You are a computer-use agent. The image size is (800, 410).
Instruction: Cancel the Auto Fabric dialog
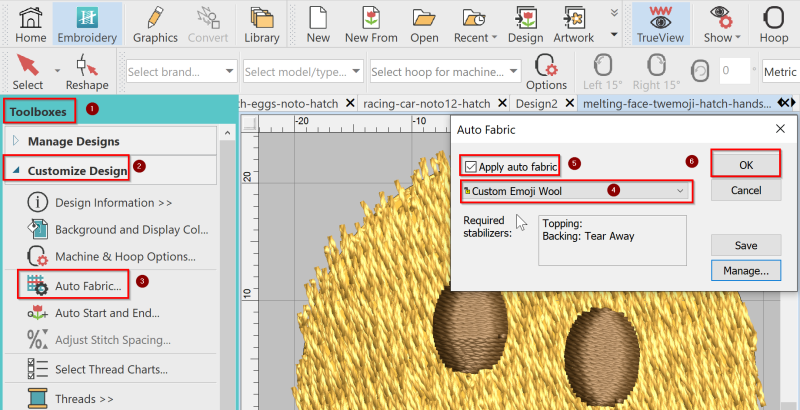[x=745, y=190]
